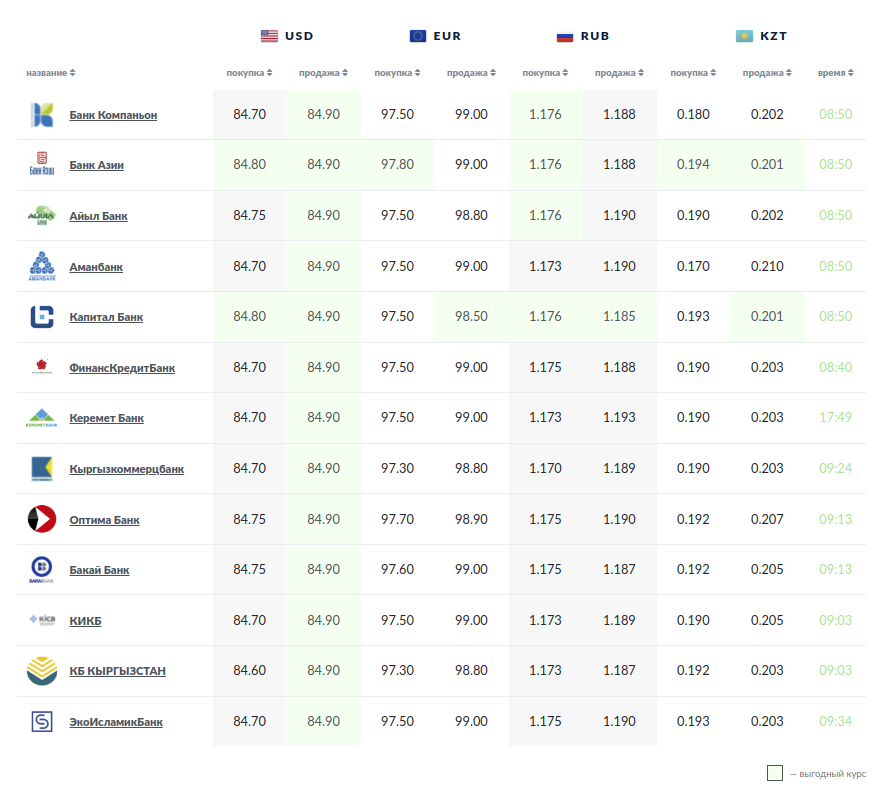Open the ФинансКредитБанк link
Viewport: 884px width, 805px height.
click(122, 368)
